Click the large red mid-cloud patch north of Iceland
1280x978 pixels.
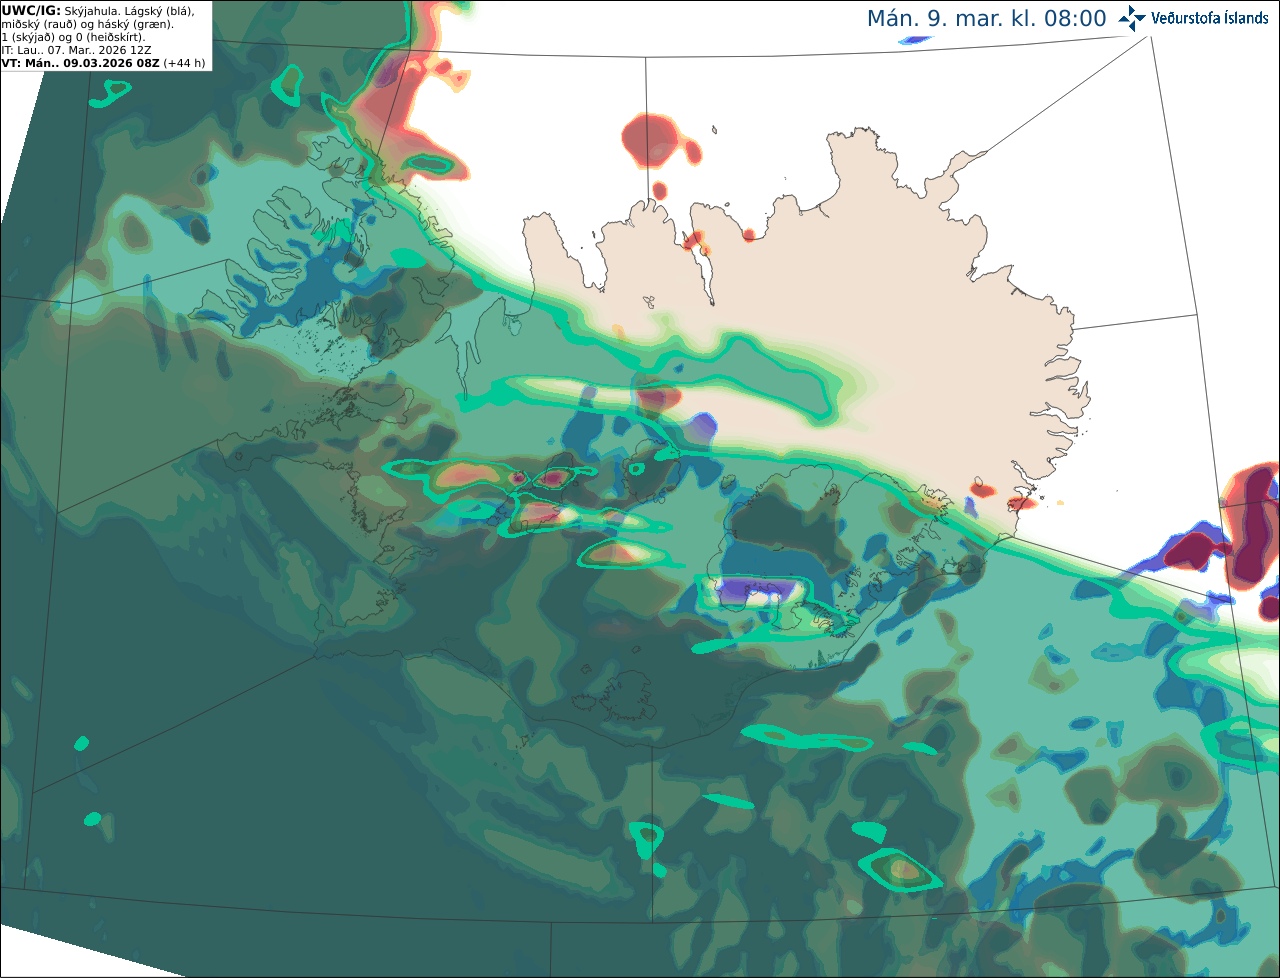pos(651,139)
